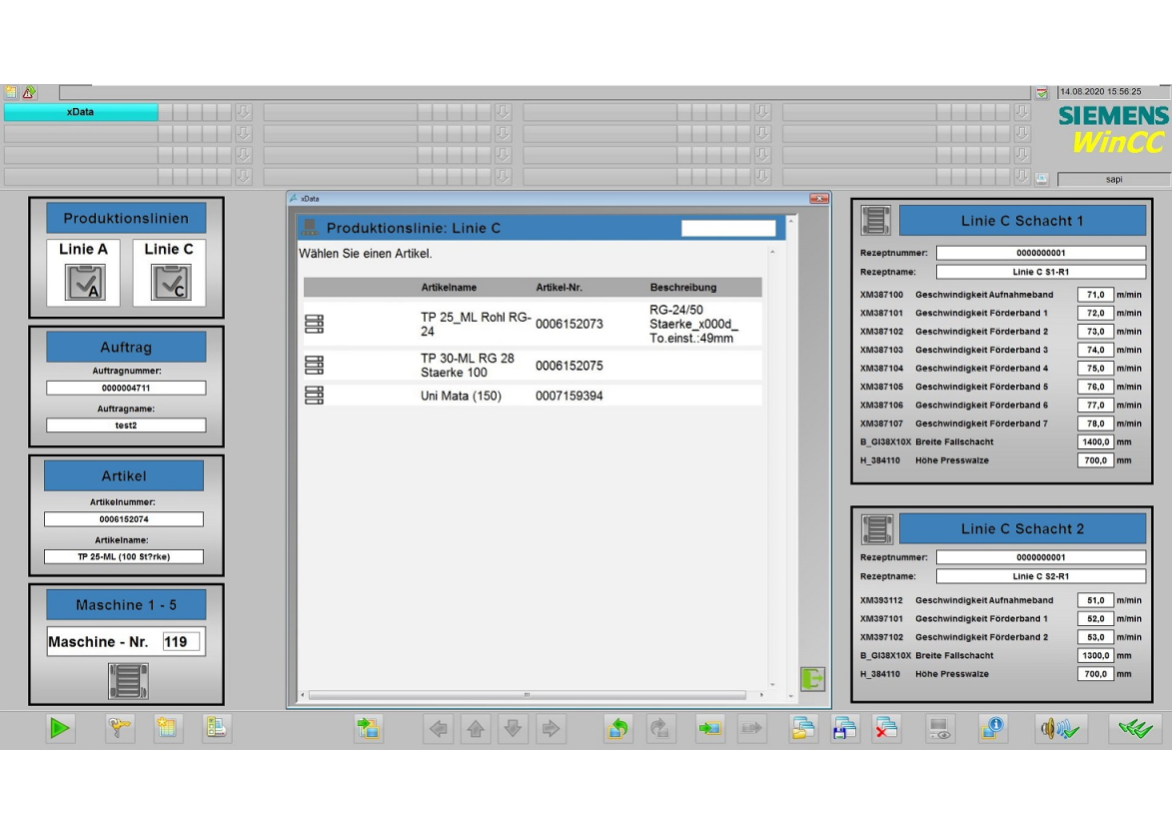Click the Linie C Schacht 1 recipe icon
Viewport: 1172px width, 833px height.
tap(877, 221)
